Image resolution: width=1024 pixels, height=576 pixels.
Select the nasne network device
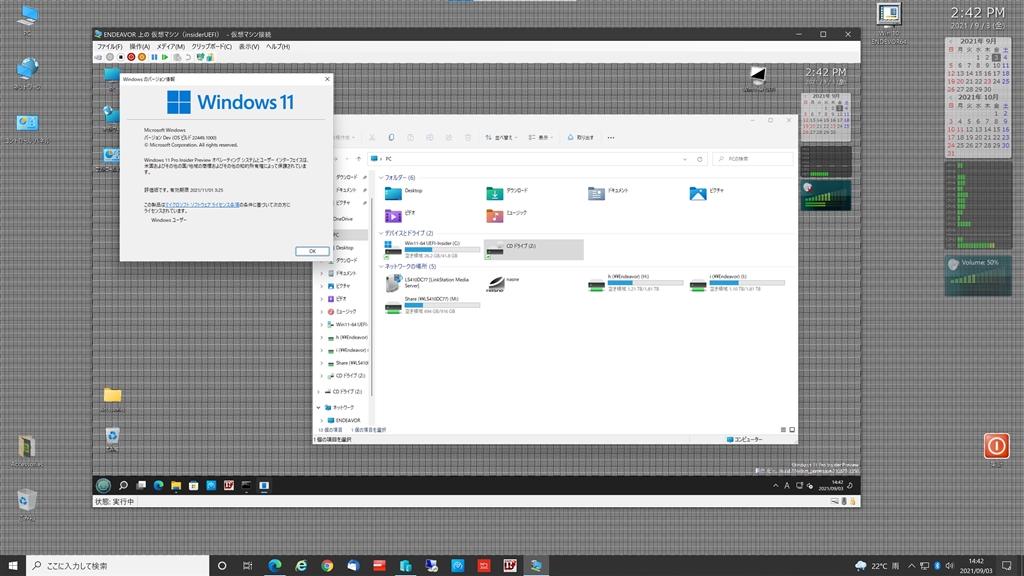(504, 283)
